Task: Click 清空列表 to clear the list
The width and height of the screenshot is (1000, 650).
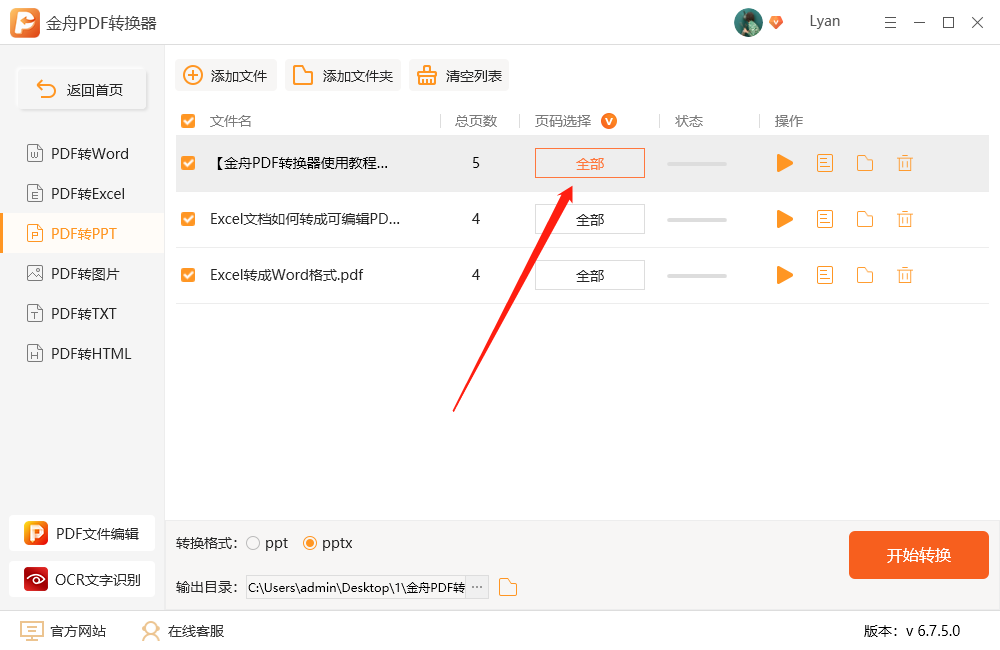Action: 459,75
